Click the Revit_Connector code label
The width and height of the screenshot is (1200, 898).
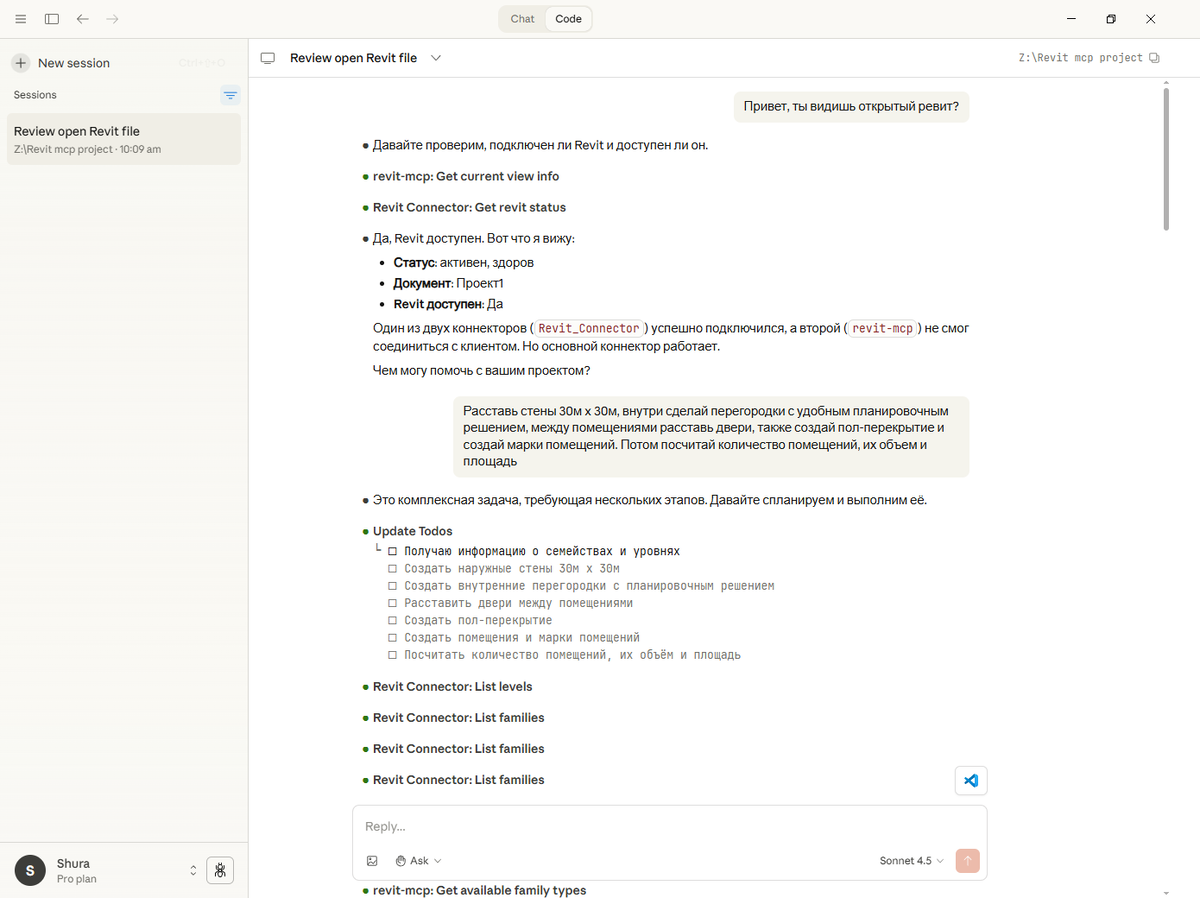(589, 328)
